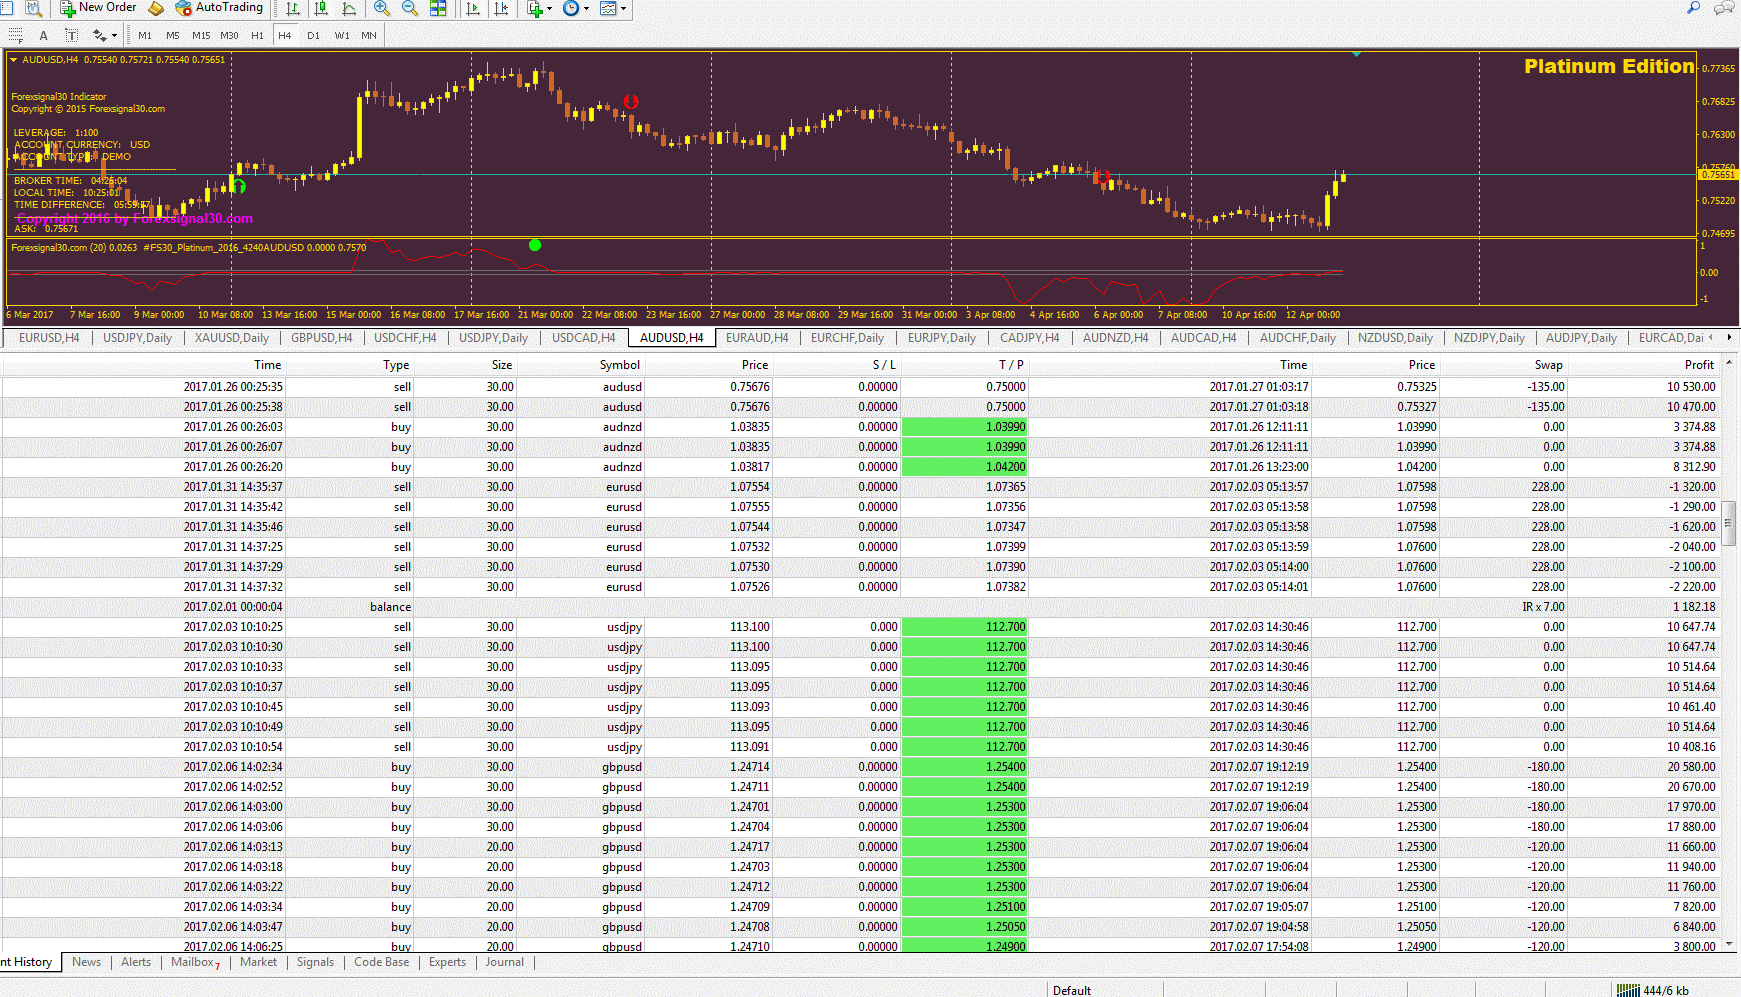Click the connection status 444/6 kb indicator
The image size is (1741, 997).
(1653, 990)
